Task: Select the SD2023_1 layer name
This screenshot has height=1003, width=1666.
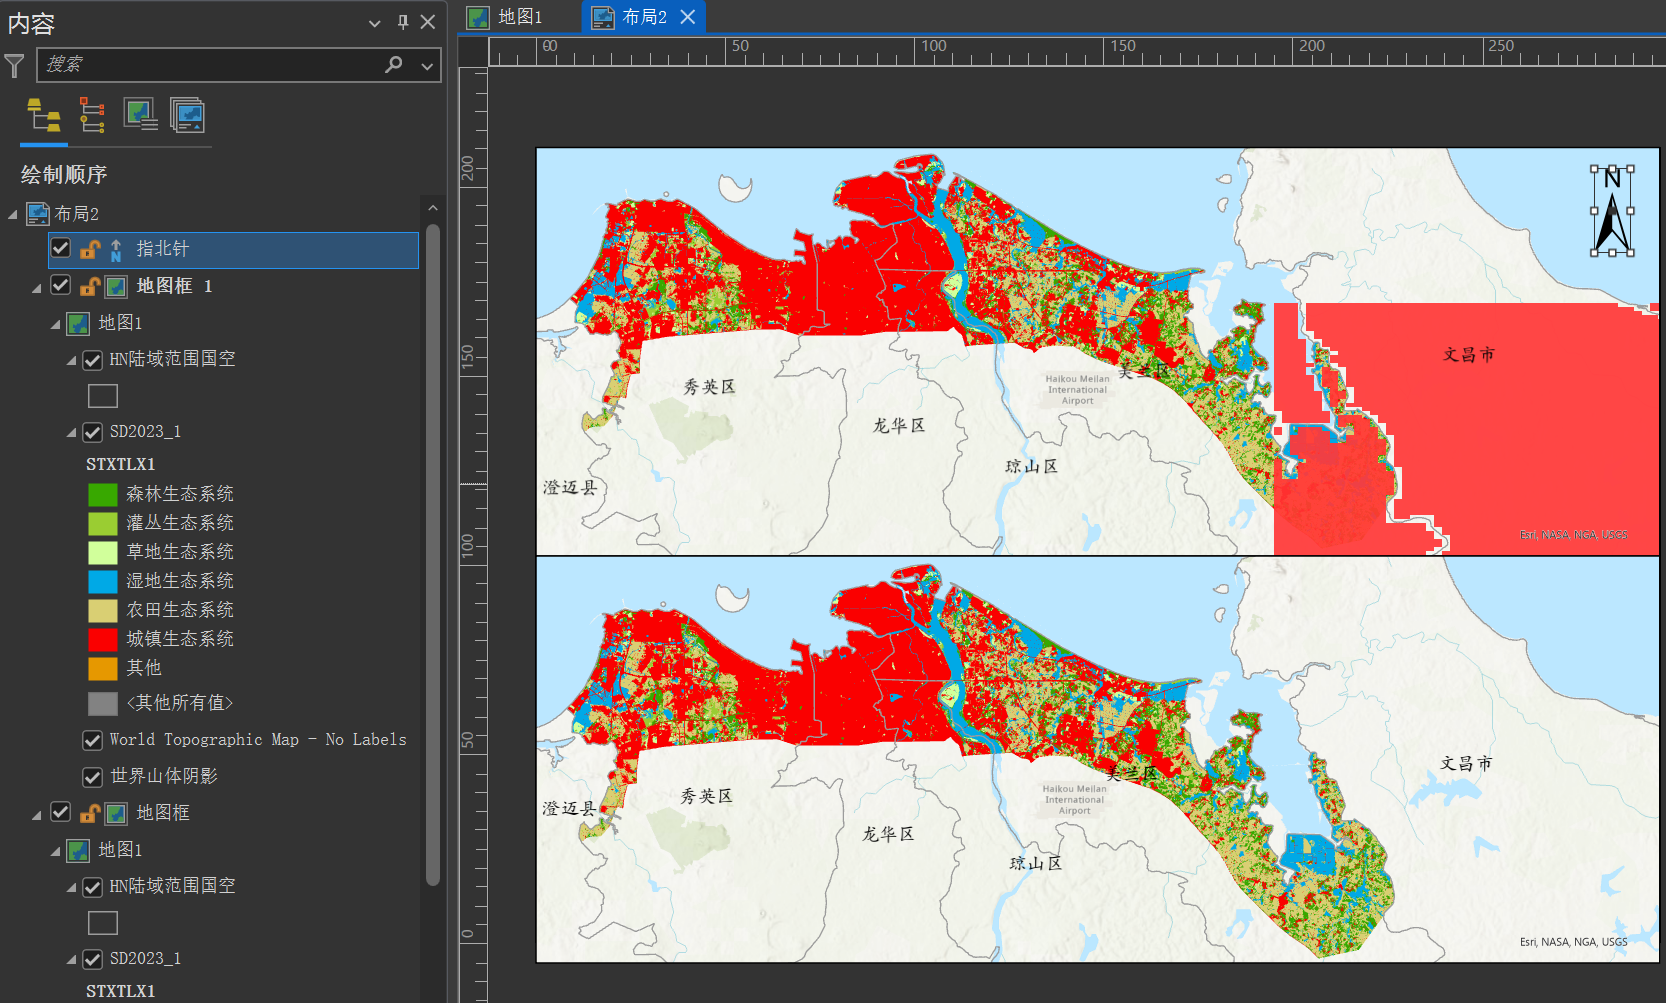Action: click(x=145, y=432)
